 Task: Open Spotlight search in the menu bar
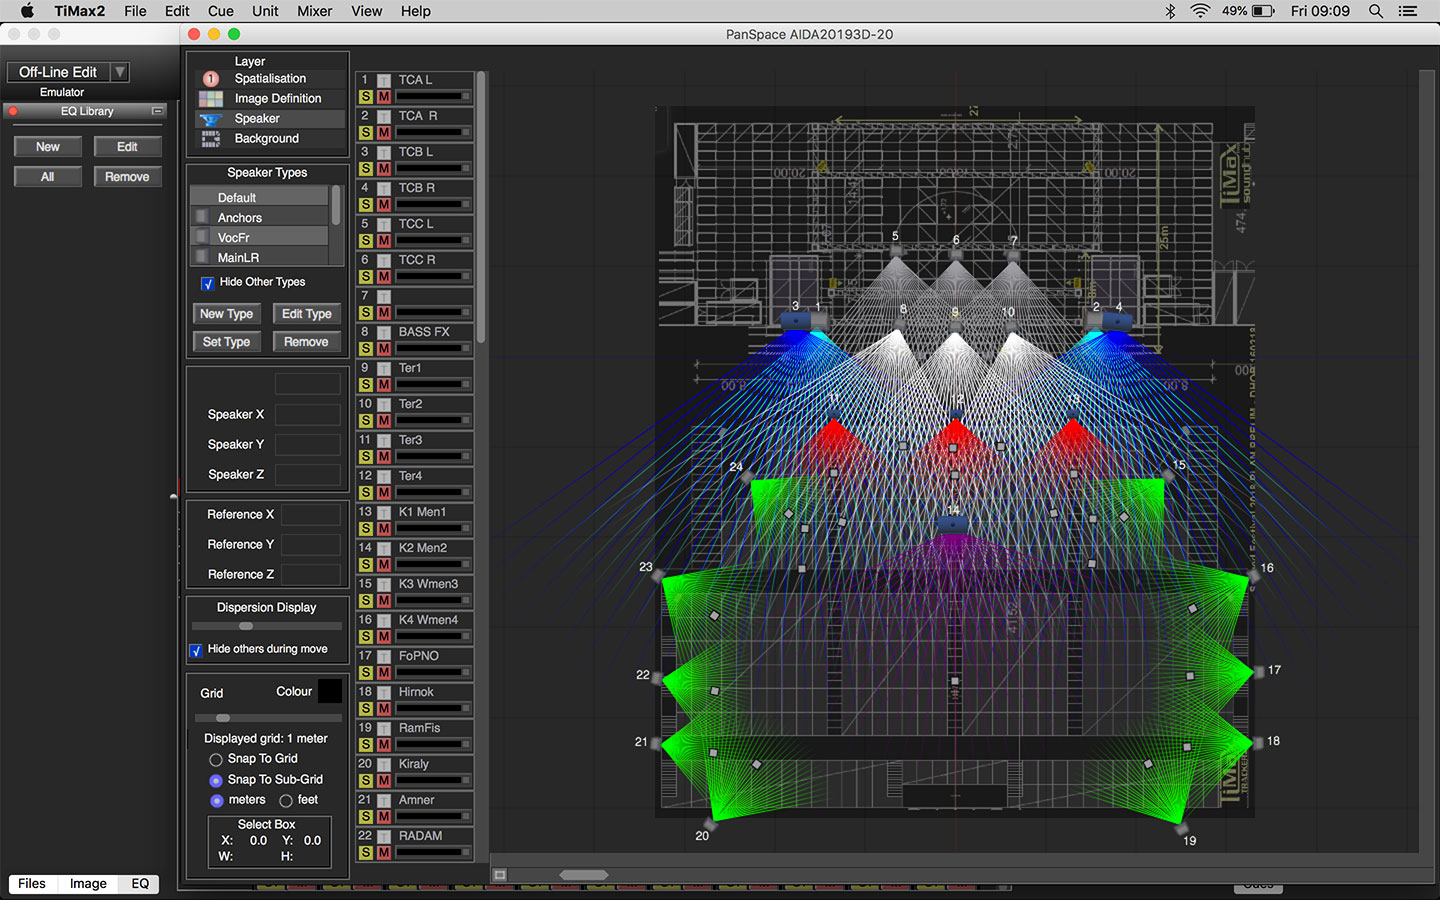[x=1376, y=11]
